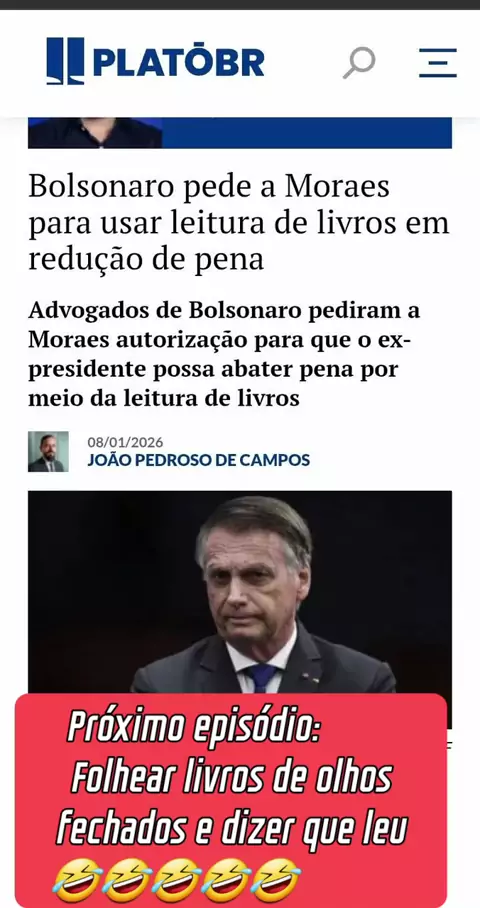Click the PlatôBR blue book logo icon
The height and width of the screenshot is (908, 480).
coord(65,61)
